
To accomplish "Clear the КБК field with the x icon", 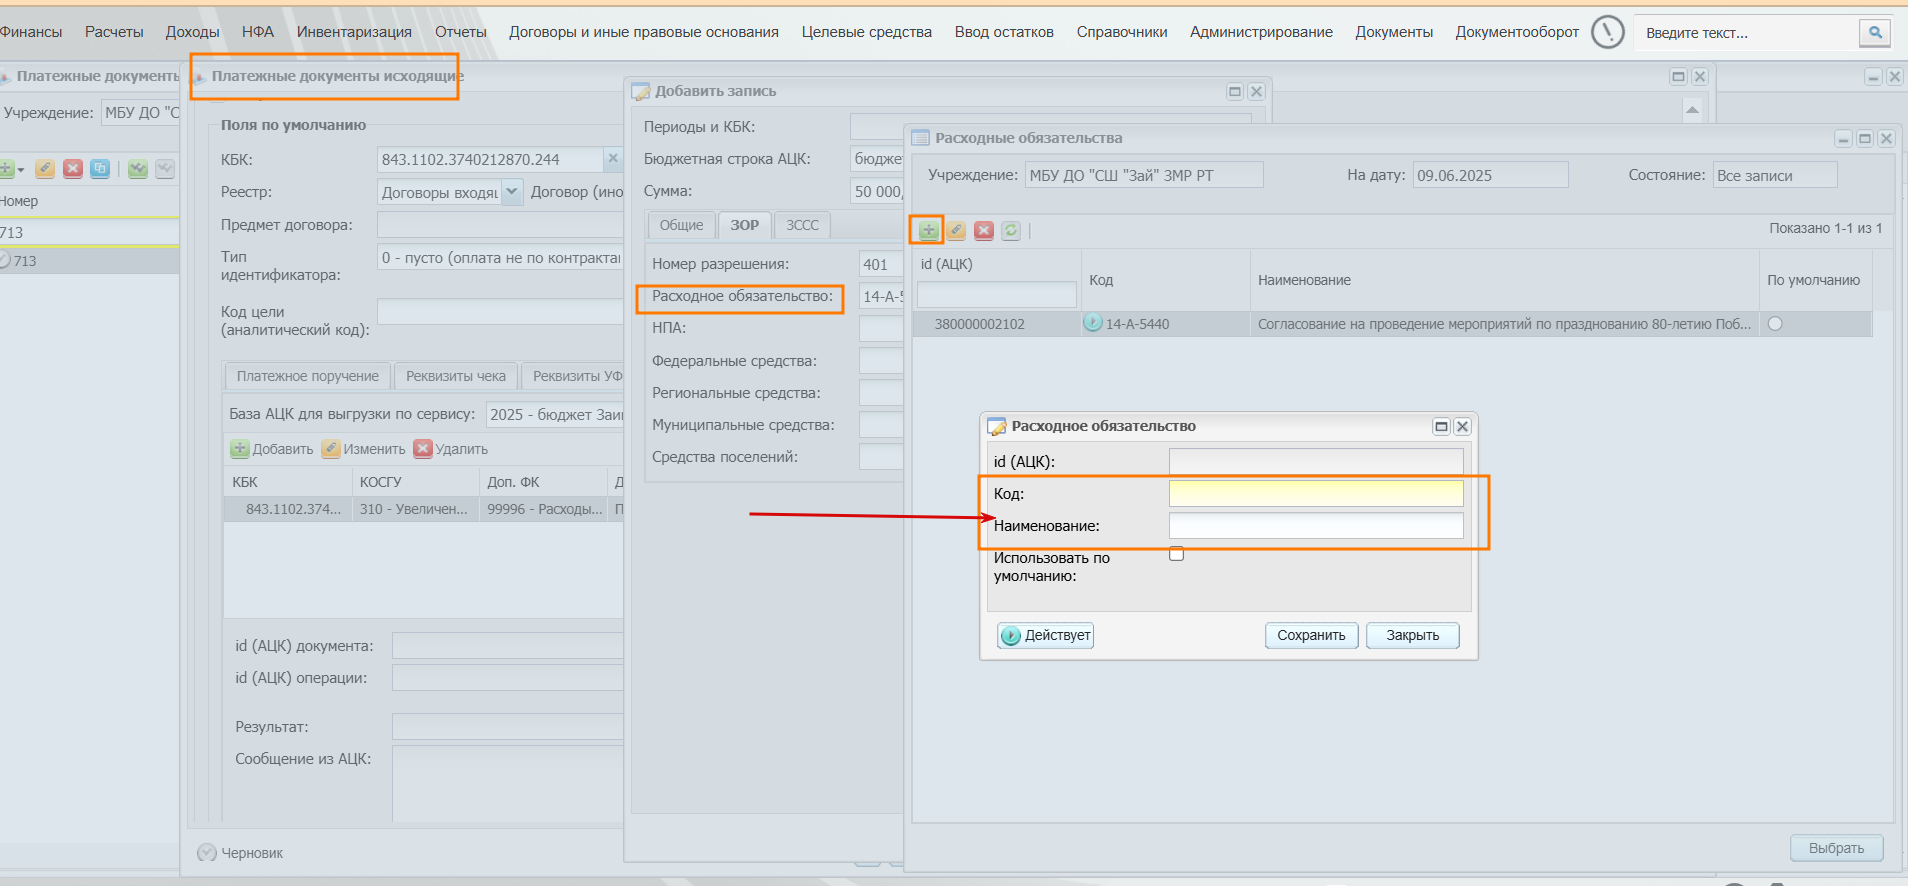I will click(x=613, y=159).
